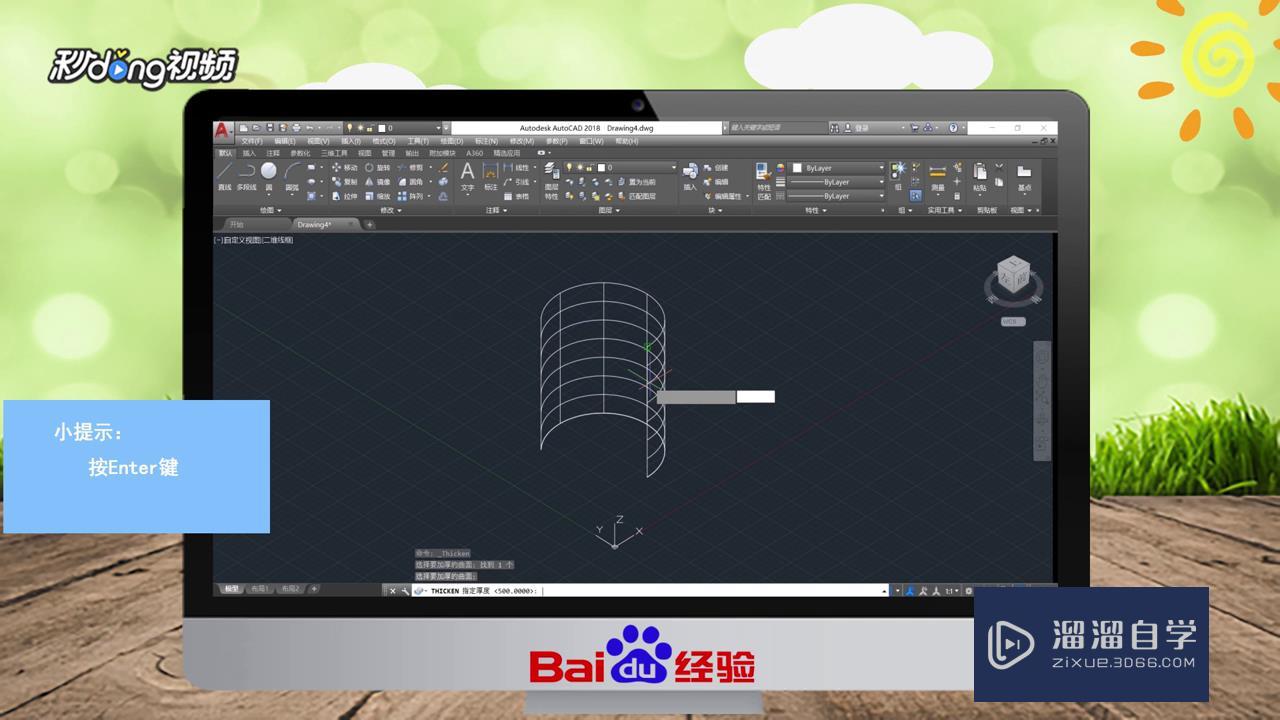Toggle layer on/off lightbulb in layer dropdown

[x=569, y=168]
